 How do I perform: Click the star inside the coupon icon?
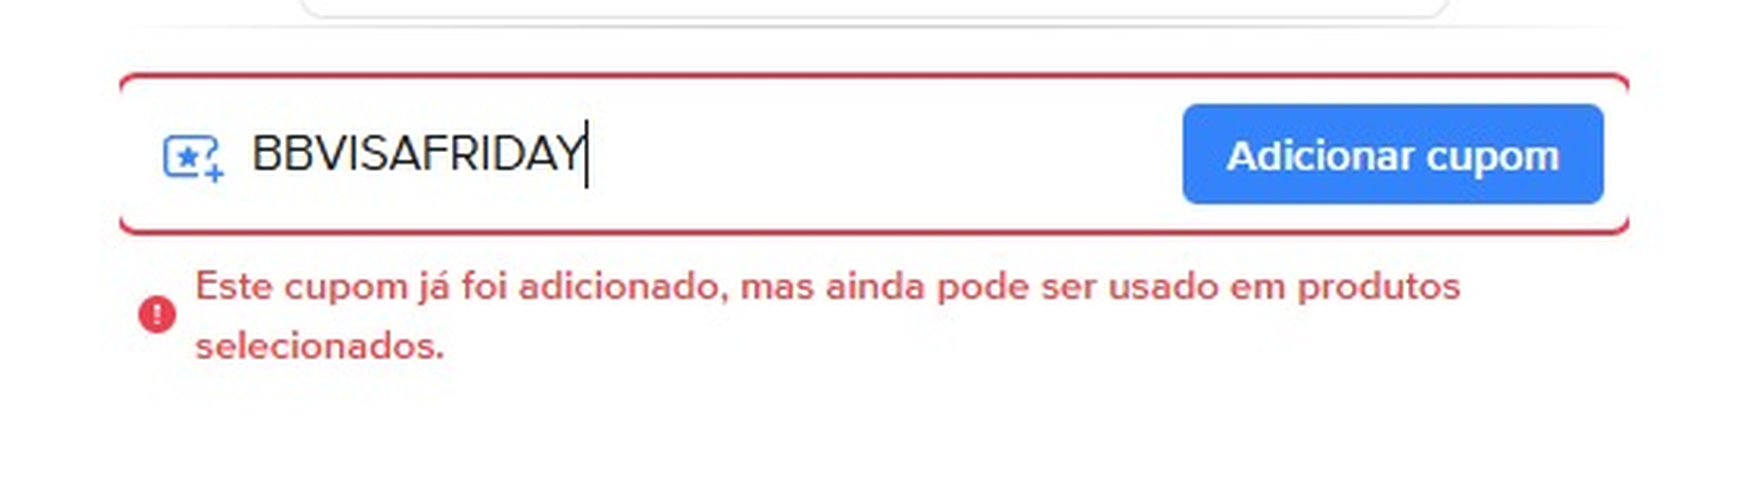tap(187, 156)
